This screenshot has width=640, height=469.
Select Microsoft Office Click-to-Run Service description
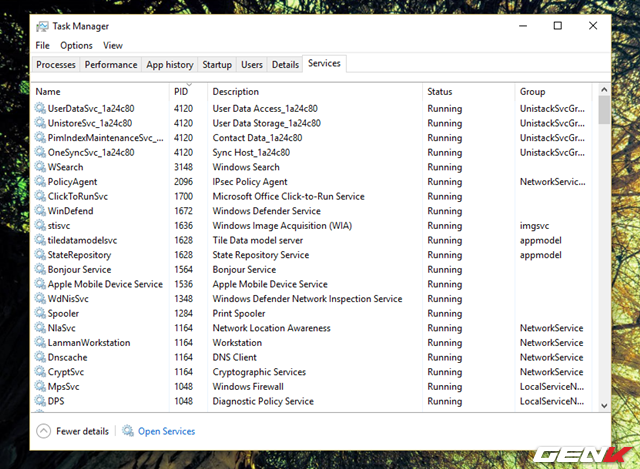tap(289, 196)
